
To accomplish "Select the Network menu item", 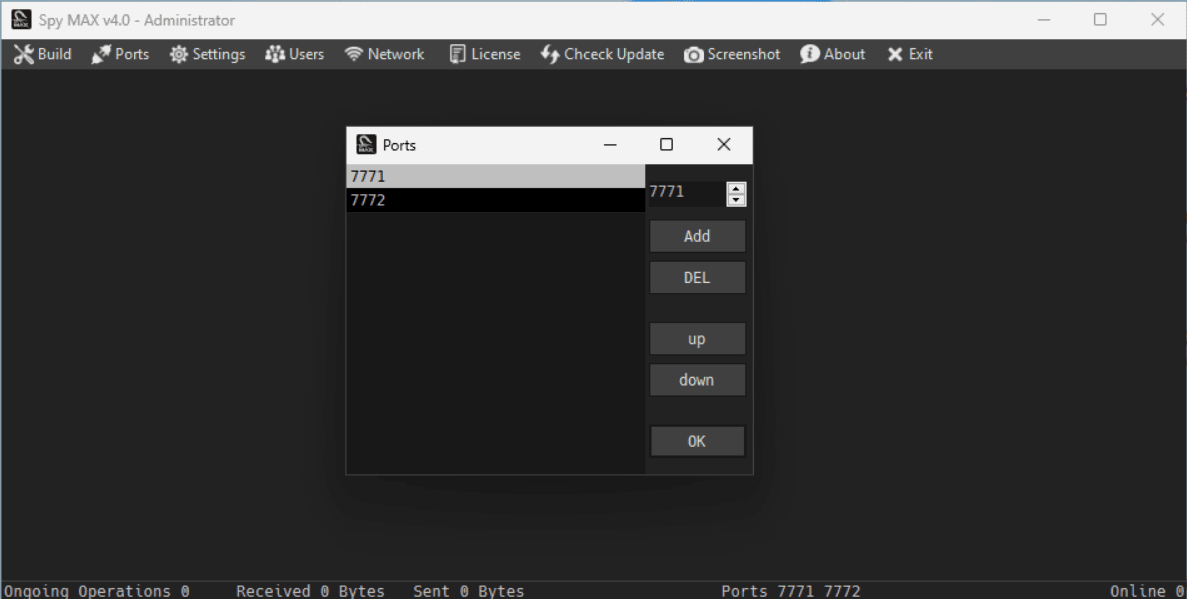I will 384,55.
